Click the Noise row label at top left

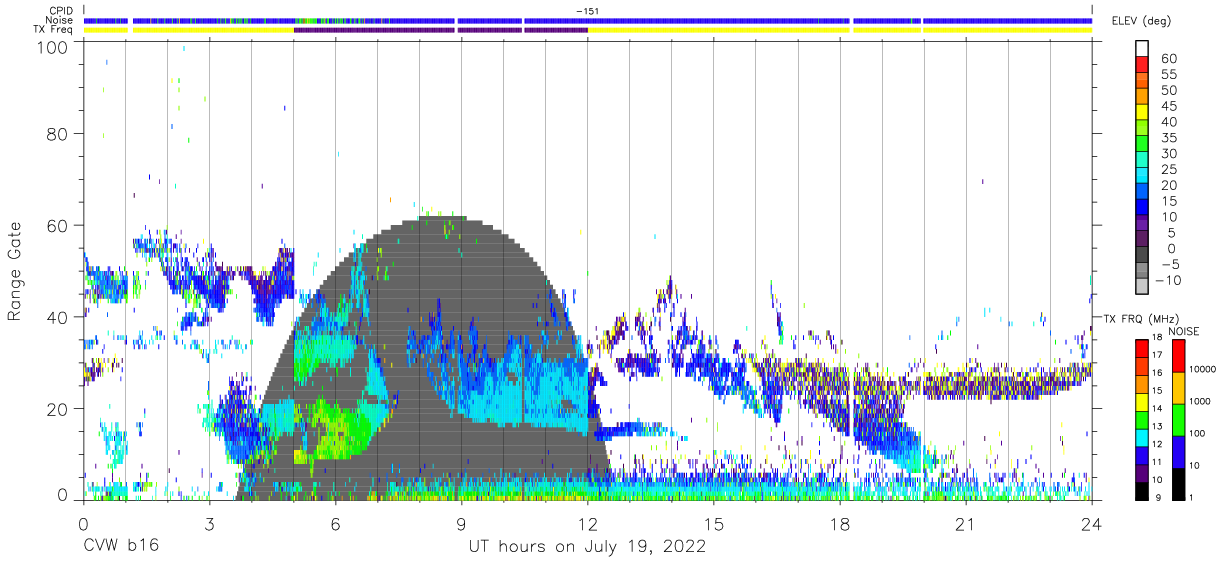click(61, 20)
